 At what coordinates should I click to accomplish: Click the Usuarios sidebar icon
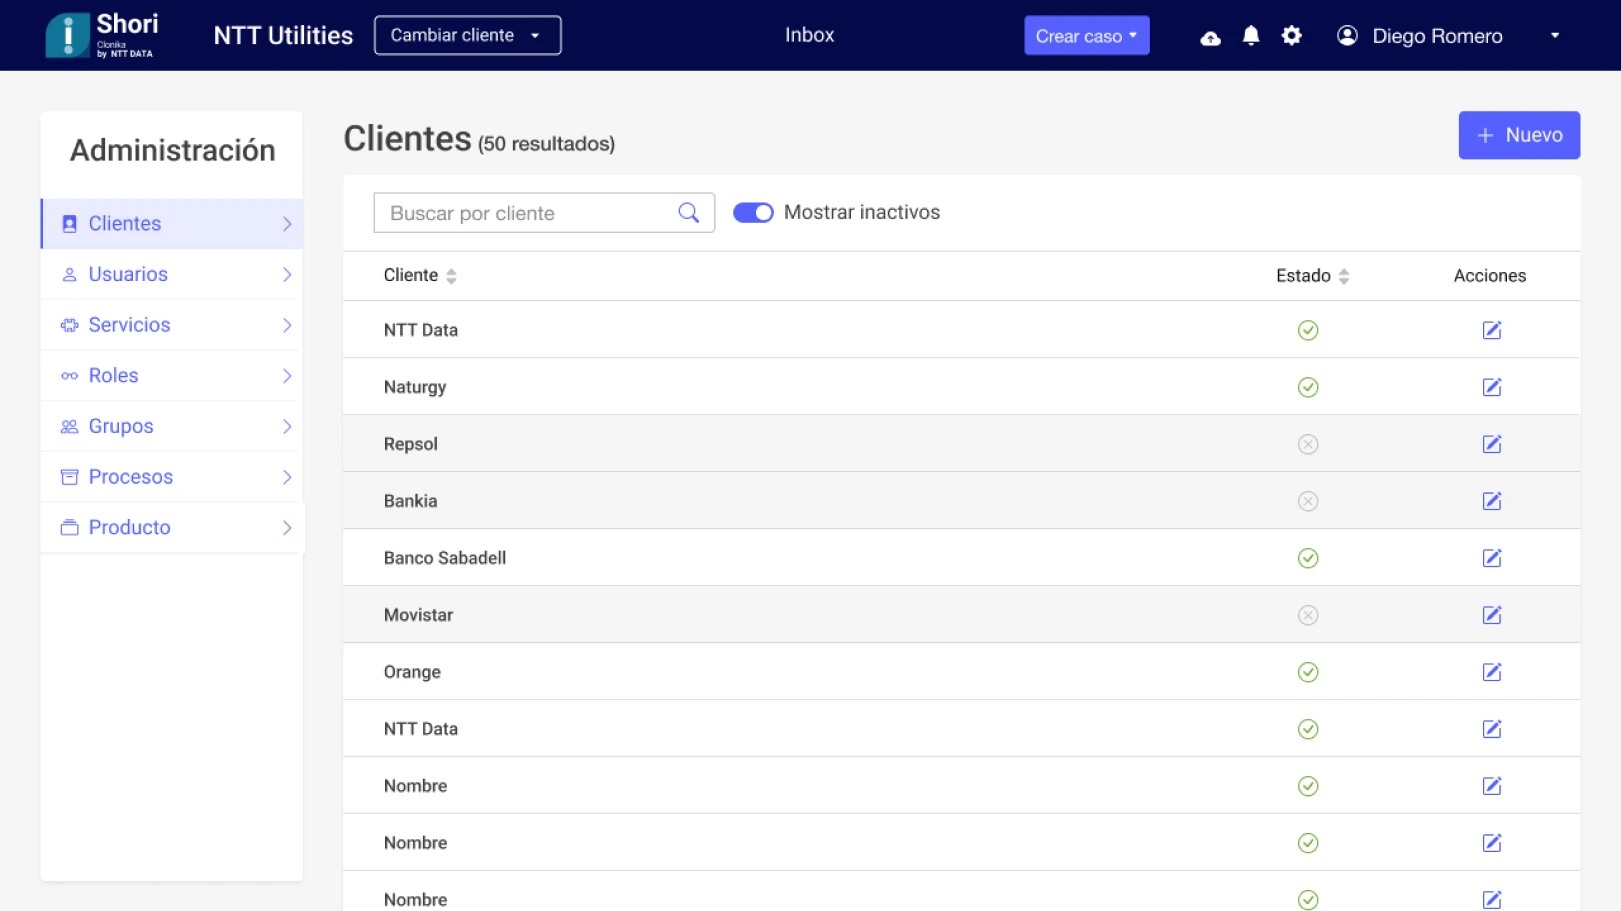[69, 274]
